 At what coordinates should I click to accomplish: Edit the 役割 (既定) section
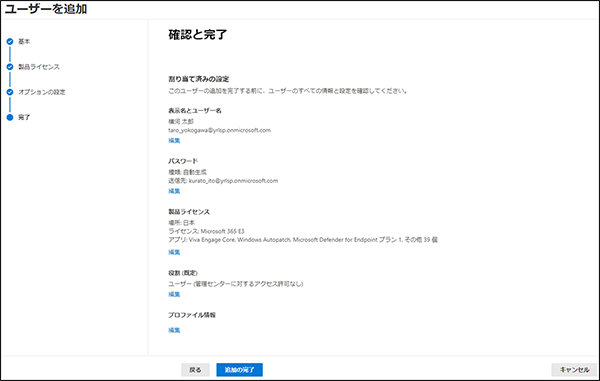tap(174, 294)
